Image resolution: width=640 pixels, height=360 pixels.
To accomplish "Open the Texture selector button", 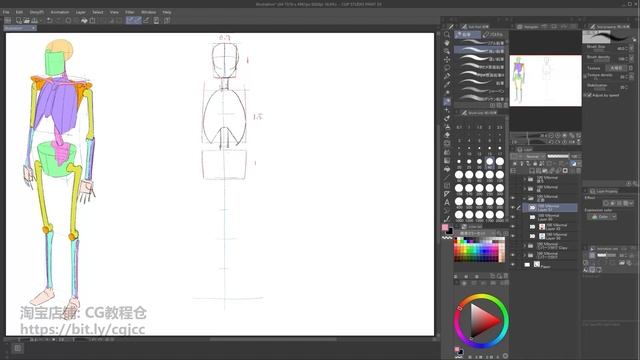I will 616,68.
